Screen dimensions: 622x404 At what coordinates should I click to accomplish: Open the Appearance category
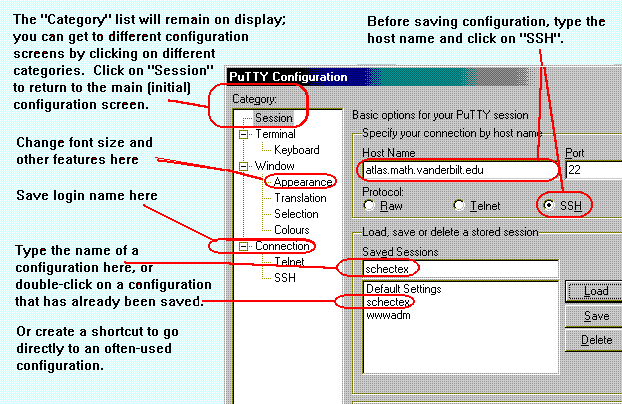pyautogui.click(x=303, y=182)
